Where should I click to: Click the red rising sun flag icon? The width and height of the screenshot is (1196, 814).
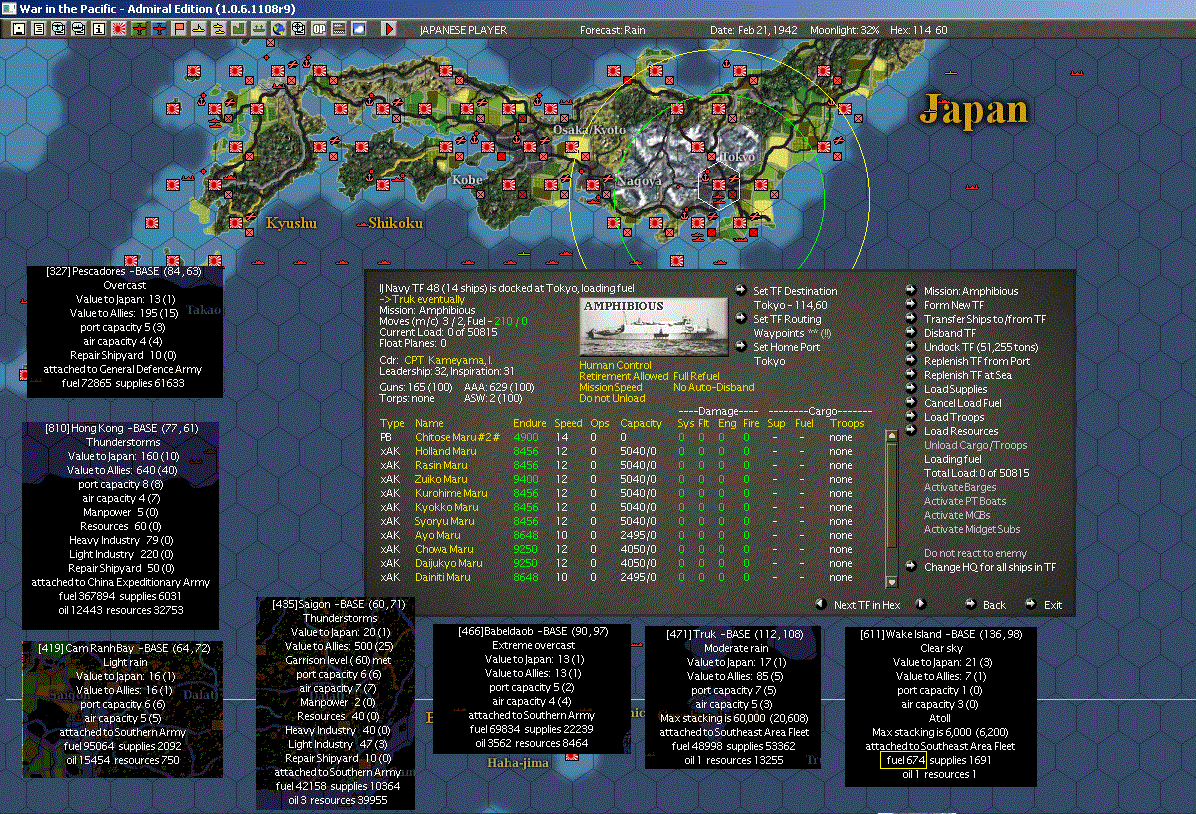click(118, 29)
